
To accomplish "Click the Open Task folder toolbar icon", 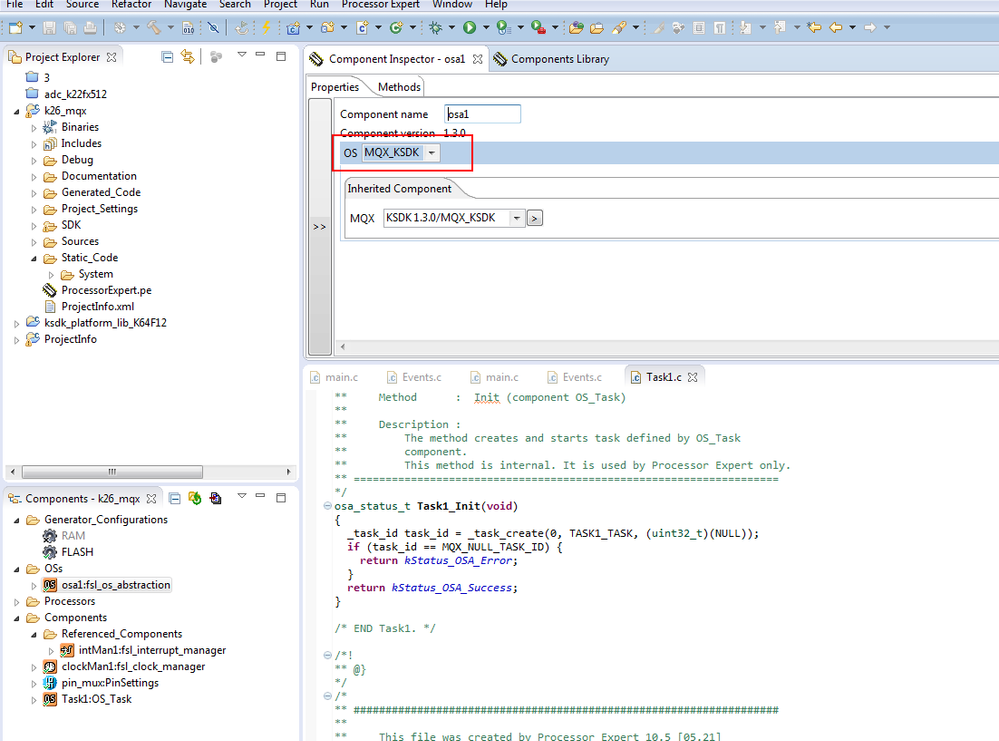I will (x=577, y=27).
